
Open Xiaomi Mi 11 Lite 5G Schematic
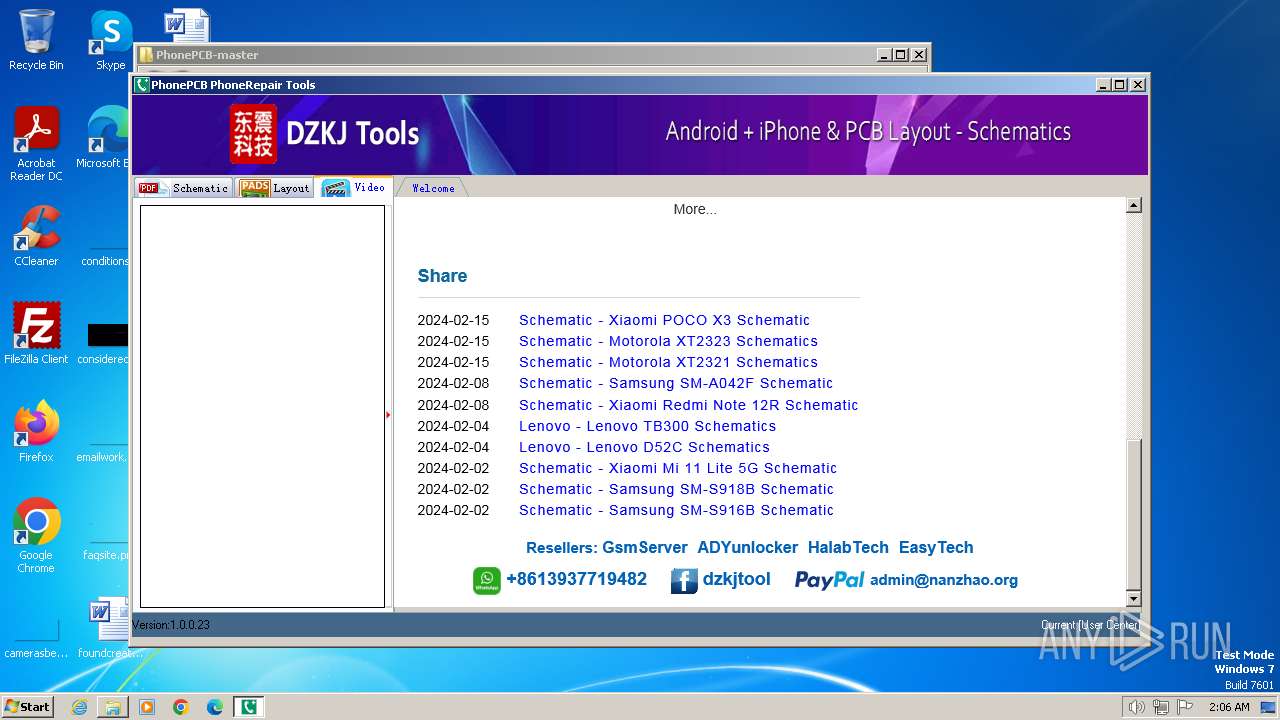[x=678, y=468]
